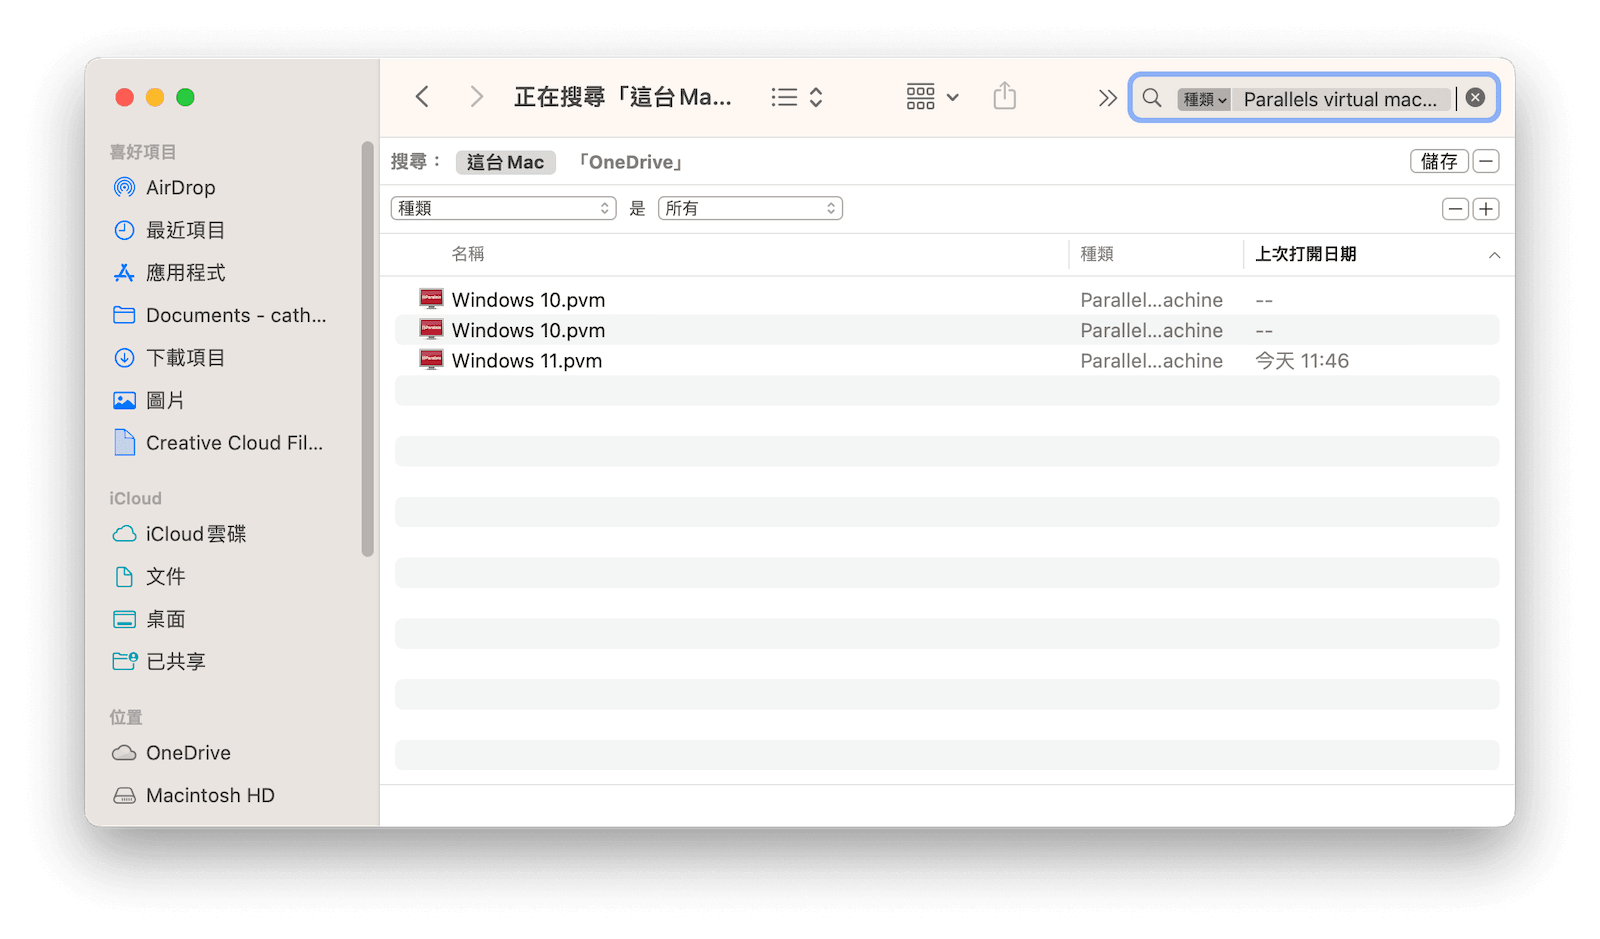Viewport: 1600px width, 939px height.
Task: Remove search bar with minus next to 儲存
Action: [1486, 161]
